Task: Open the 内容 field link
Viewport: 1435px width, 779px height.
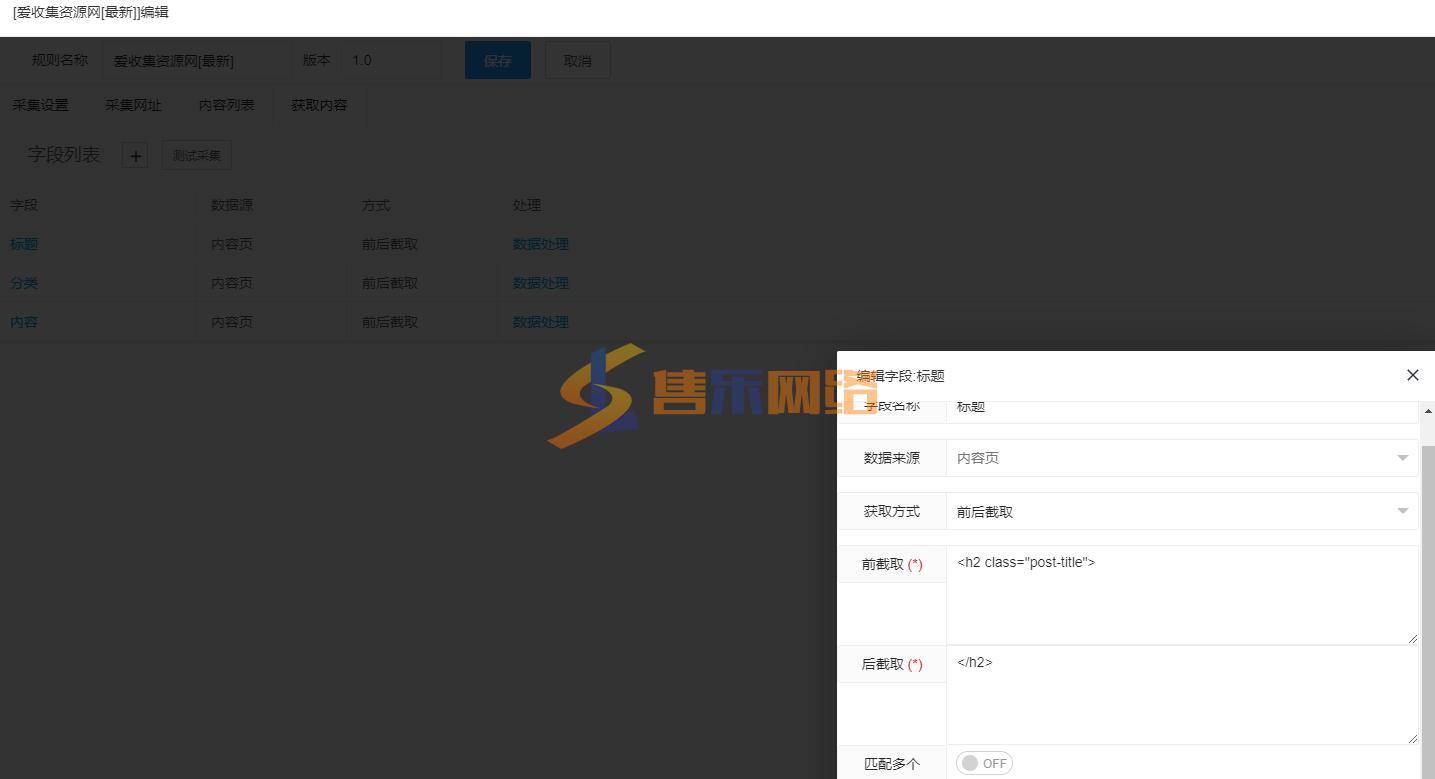Action: tap(24, 322)
